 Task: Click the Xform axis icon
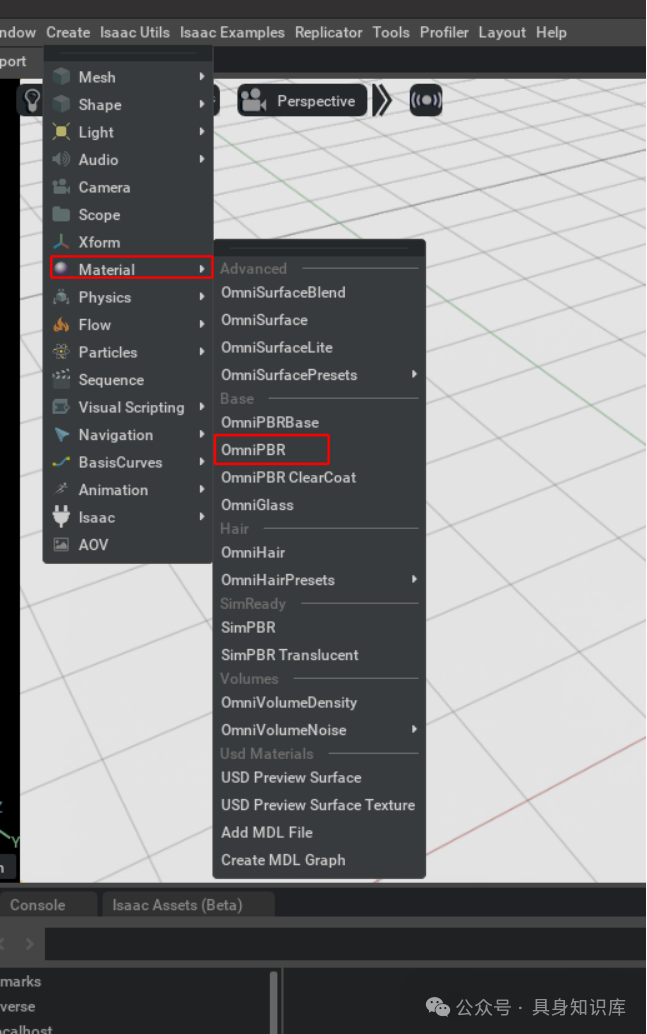62,242
